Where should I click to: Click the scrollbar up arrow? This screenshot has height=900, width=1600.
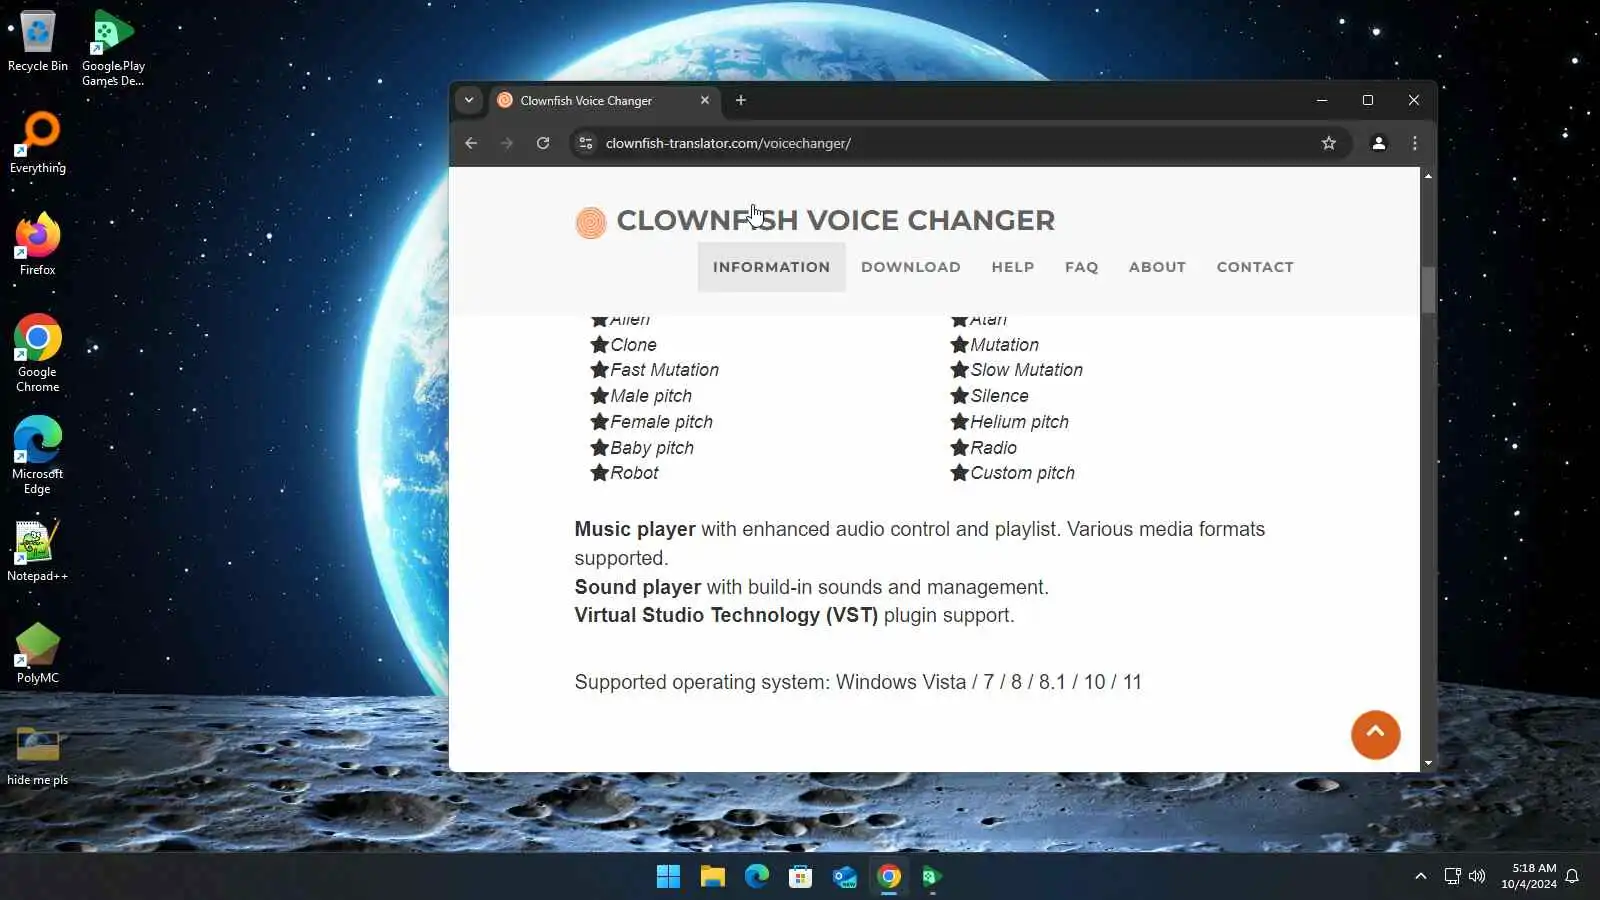point(1428,176)
